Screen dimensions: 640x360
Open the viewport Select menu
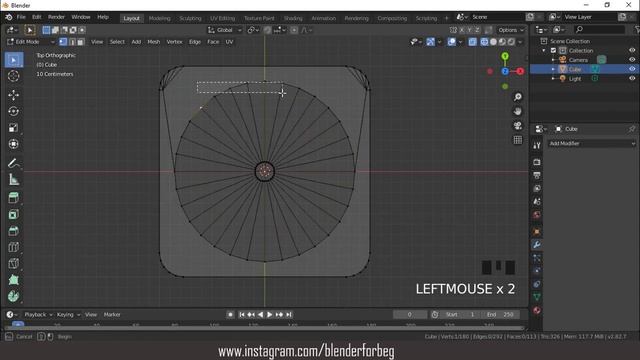pos(117,42)
